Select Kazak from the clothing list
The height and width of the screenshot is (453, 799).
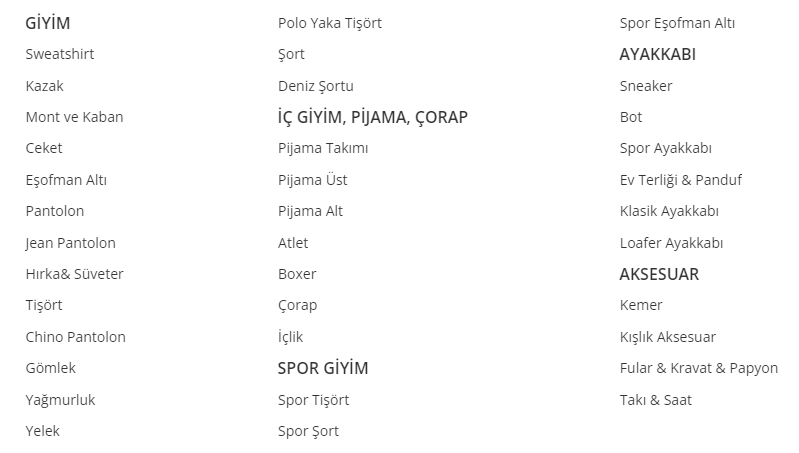point(45,86)
